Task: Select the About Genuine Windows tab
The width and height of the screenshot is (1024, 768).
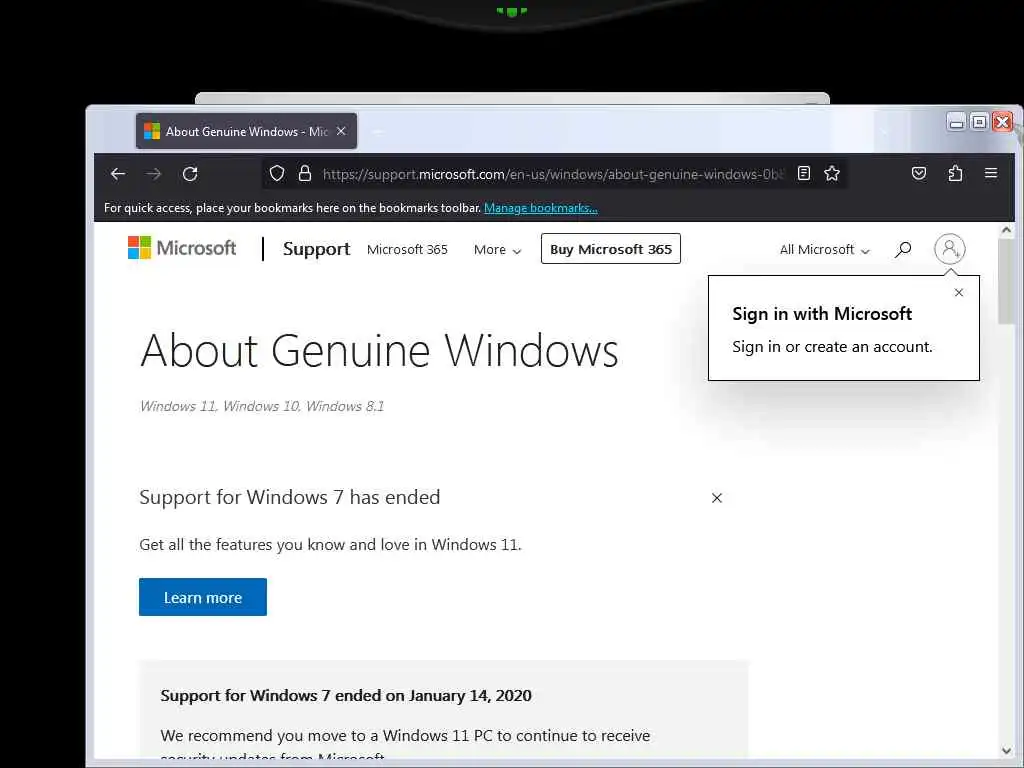Action: pos(246,131)
